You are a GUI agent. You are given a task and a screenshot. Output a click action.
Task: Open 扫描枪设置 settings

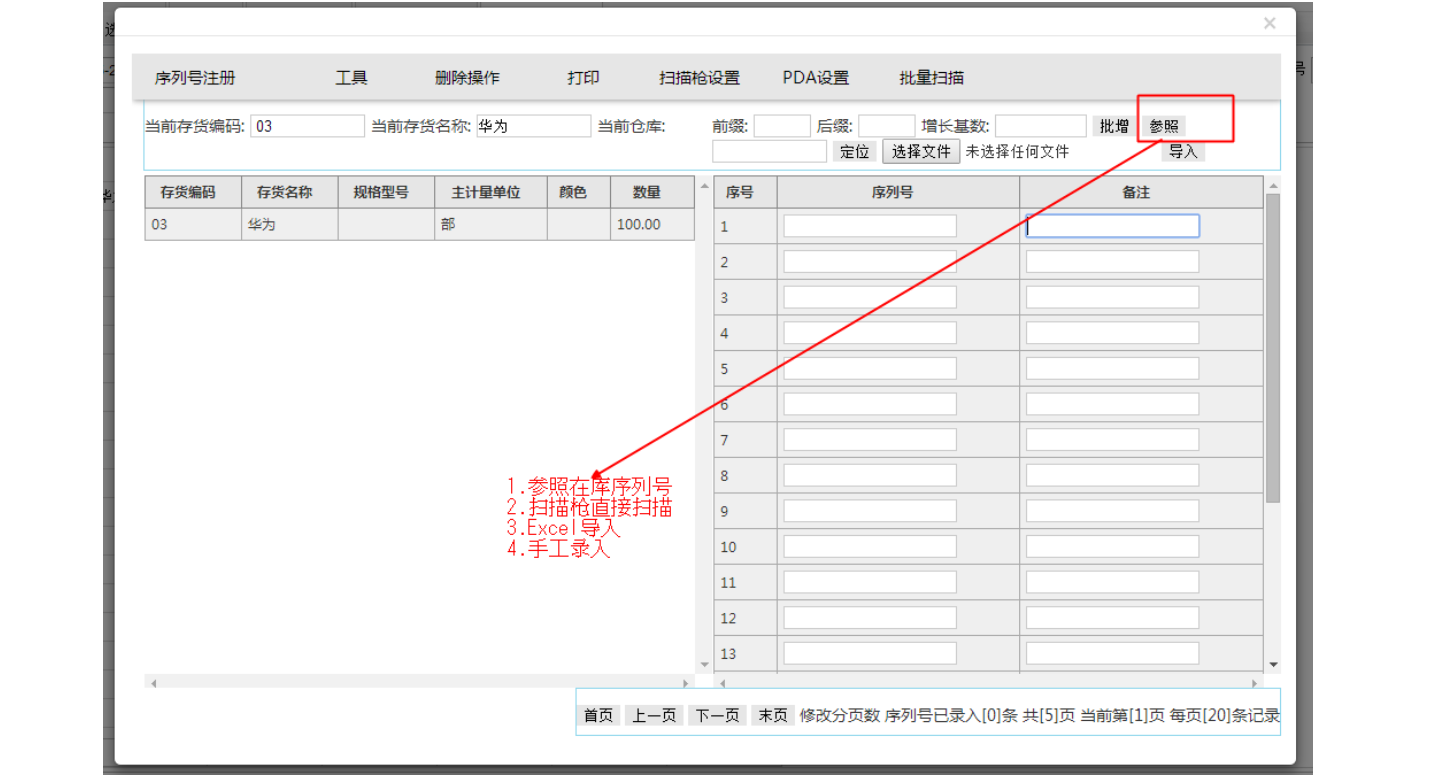coord(699,78)
